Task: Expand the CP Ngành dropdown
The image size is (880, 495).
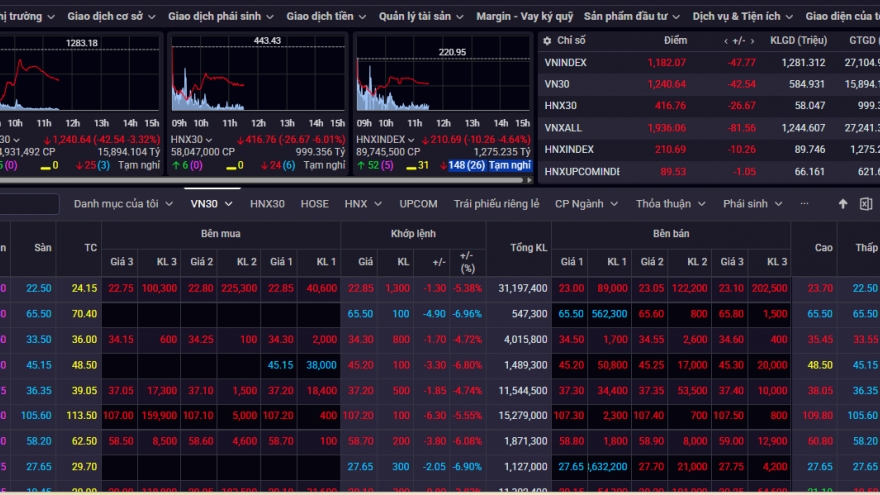Action: pos(586,204)
